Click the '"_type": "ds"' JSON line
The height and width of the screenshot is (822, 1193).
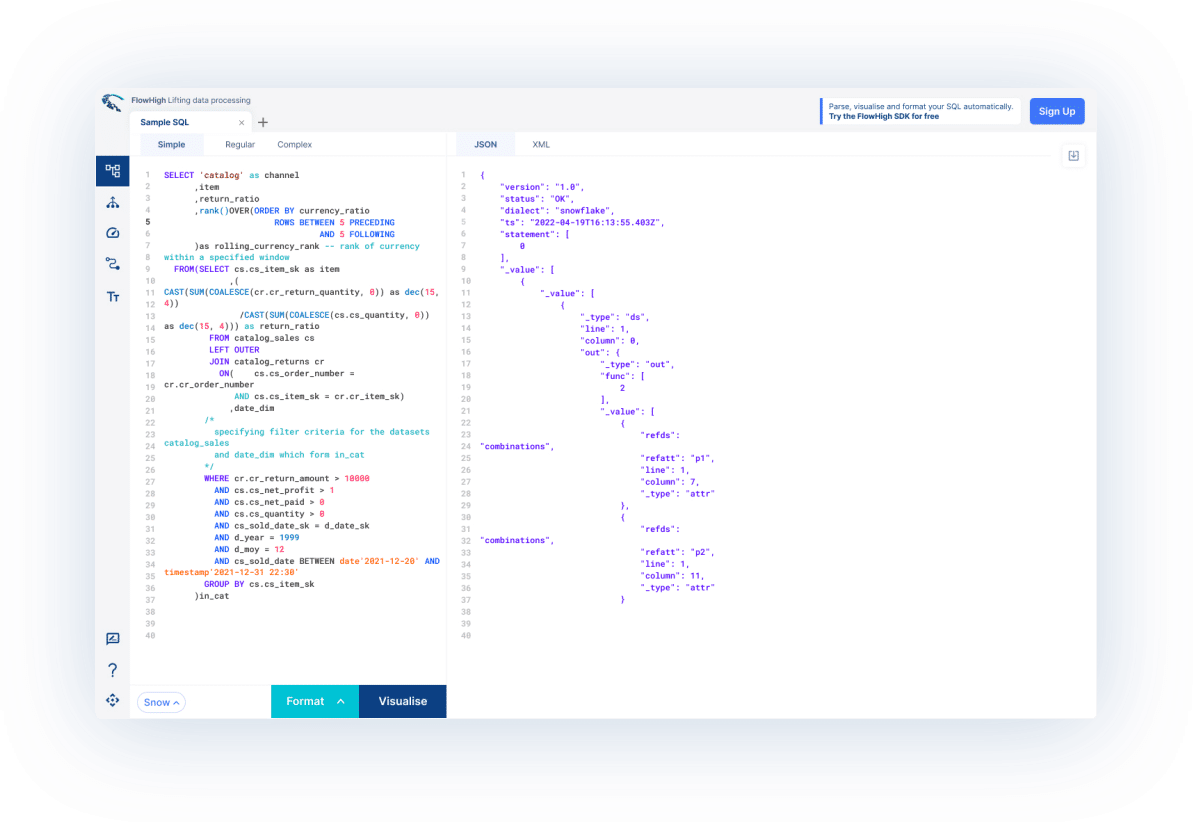615,317
